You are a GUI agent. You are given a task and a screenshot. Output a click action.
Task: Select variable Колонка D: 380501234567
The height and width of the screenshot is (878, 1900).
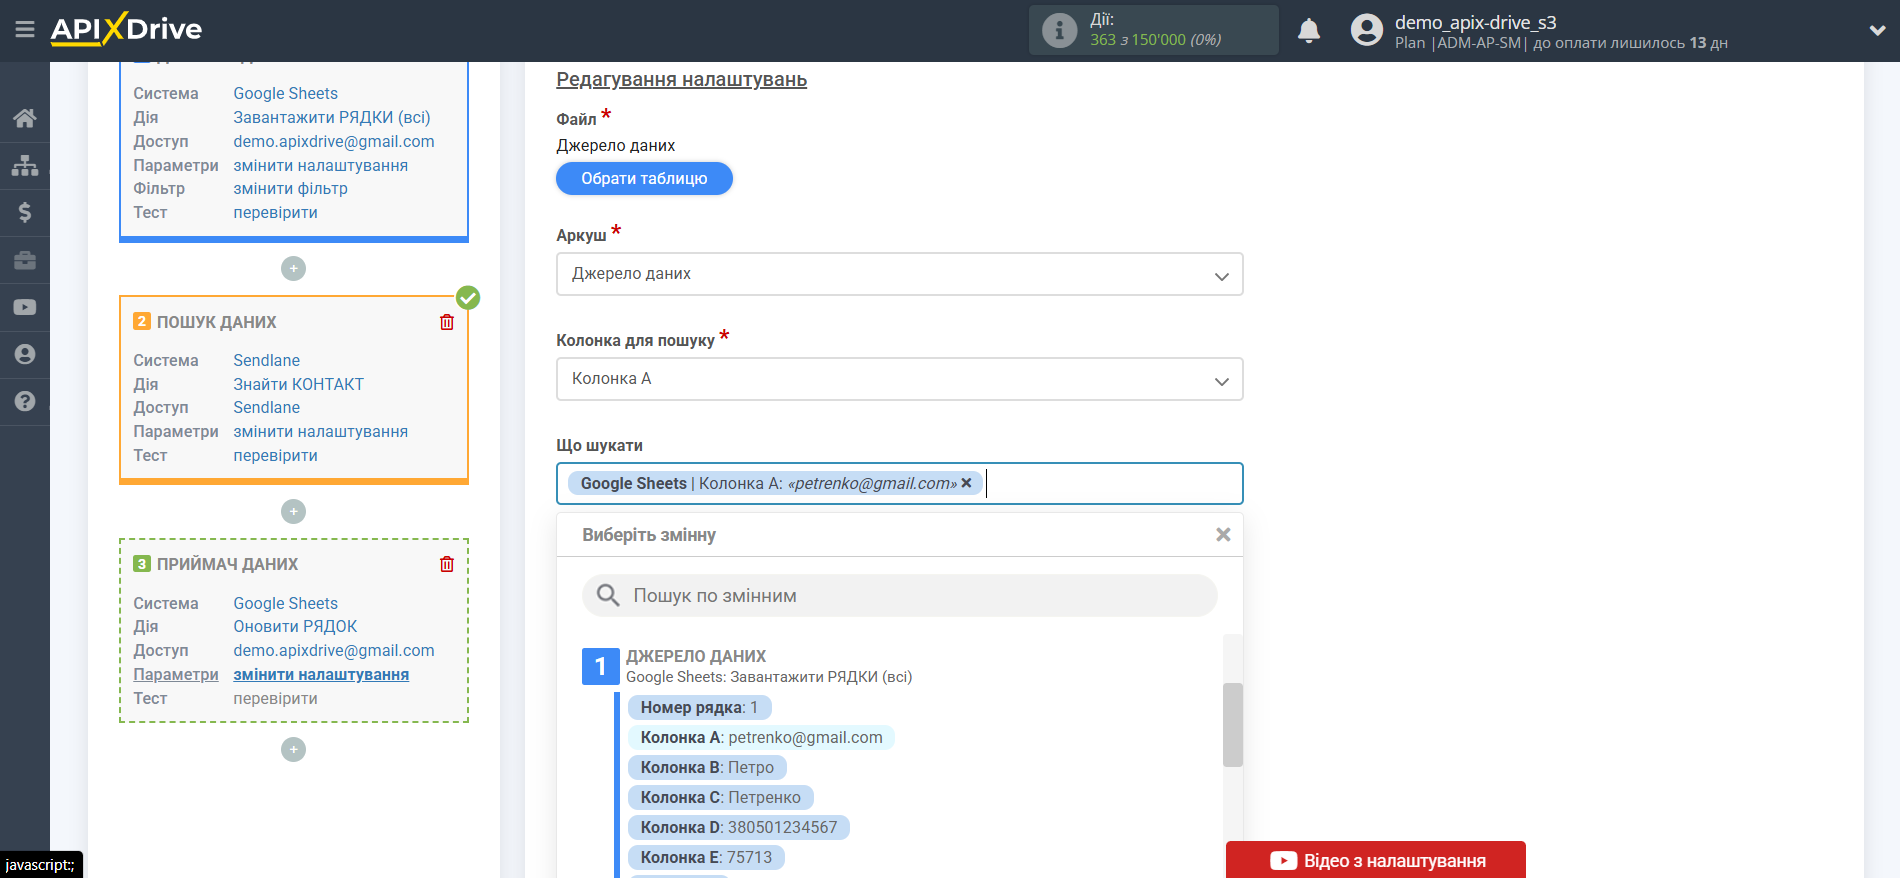[x=738, y=828]
